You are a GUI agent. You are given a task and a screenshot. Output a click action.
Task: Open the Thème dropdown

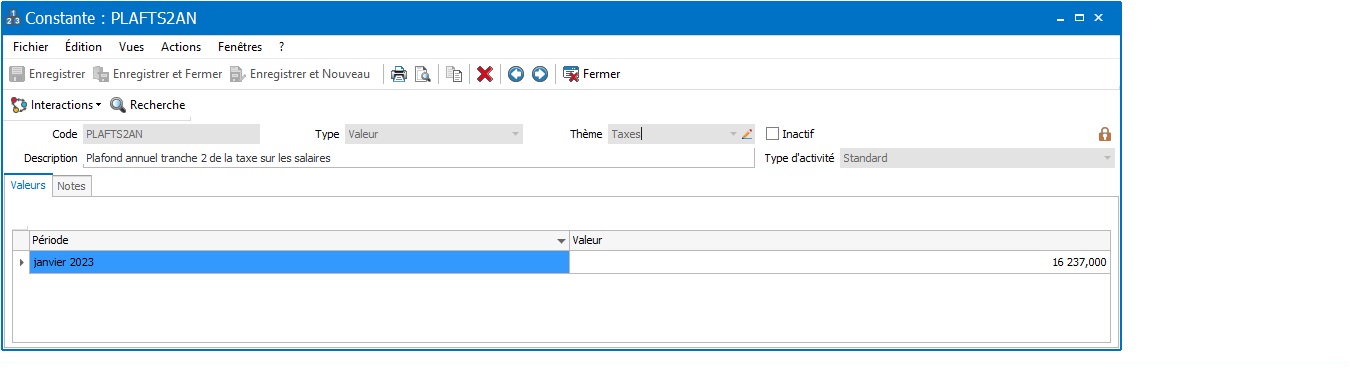pos(733,134)
